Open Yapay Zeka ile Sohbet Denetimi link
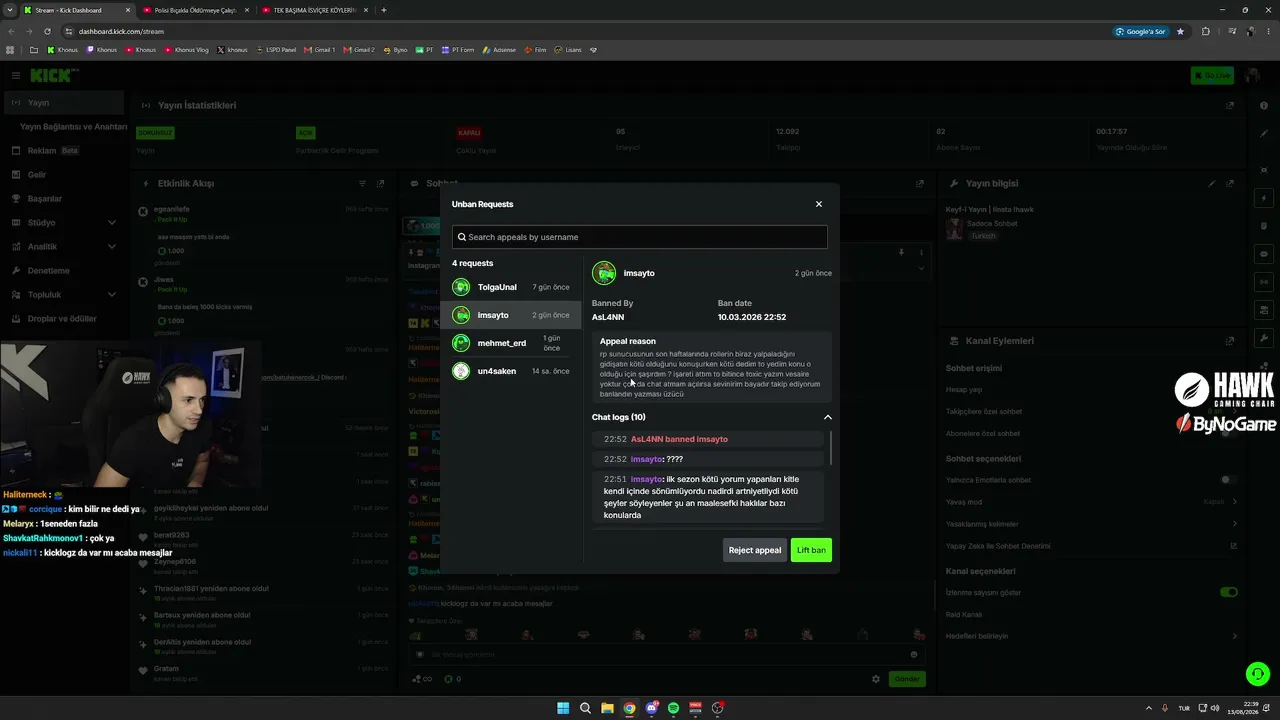Viewport: 1280px width, 720px height. 1092,546
